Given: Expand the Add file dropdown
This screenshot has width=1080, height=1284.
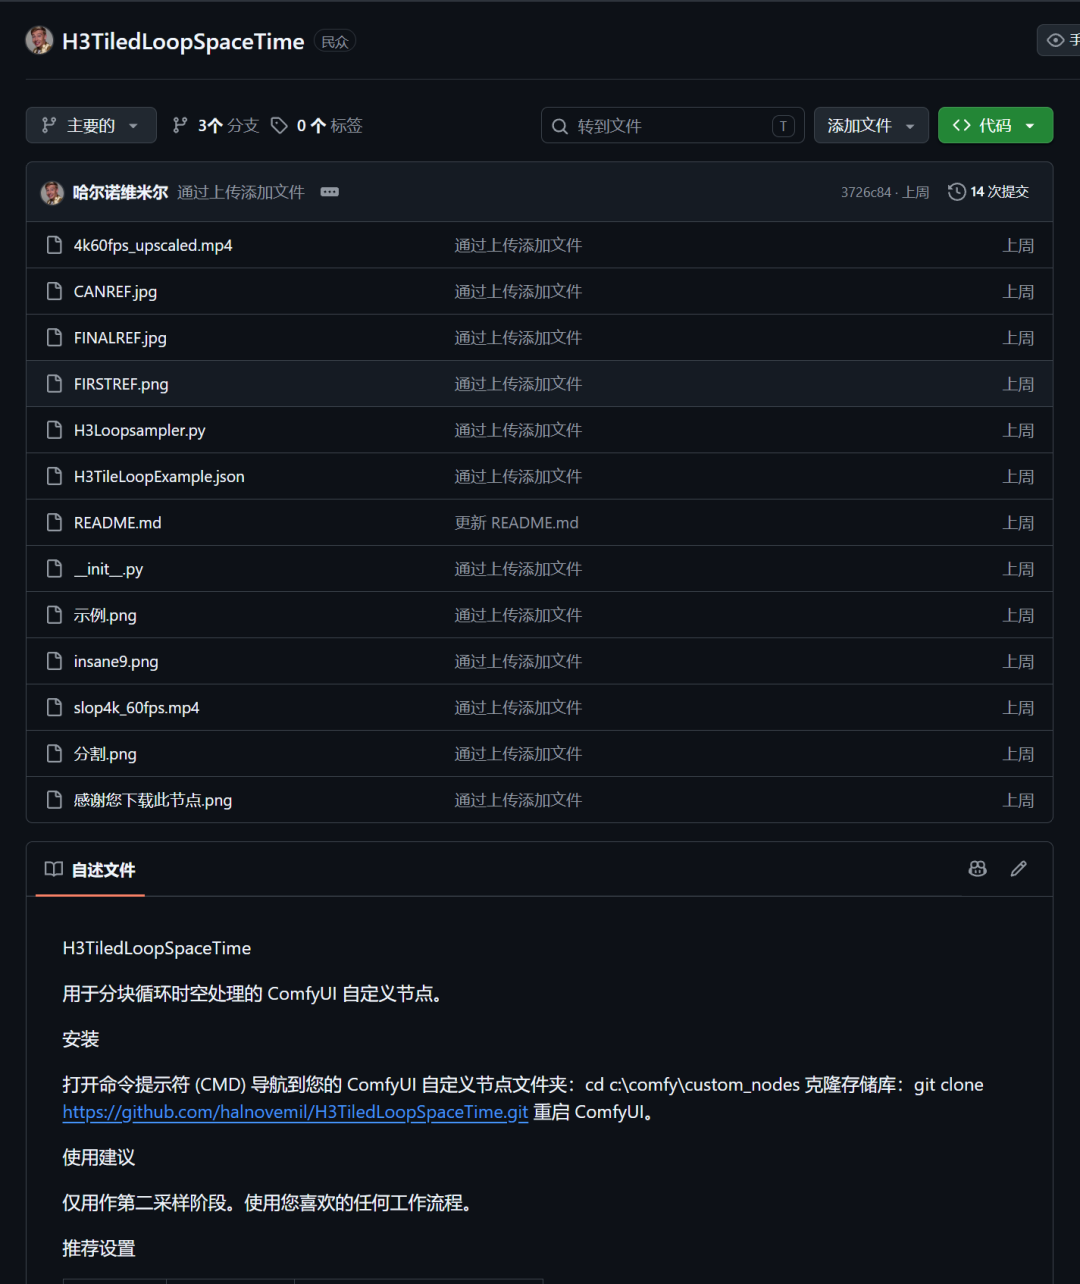Looking at the screenshot, I should pyautogui.click(x=871, y=125).
